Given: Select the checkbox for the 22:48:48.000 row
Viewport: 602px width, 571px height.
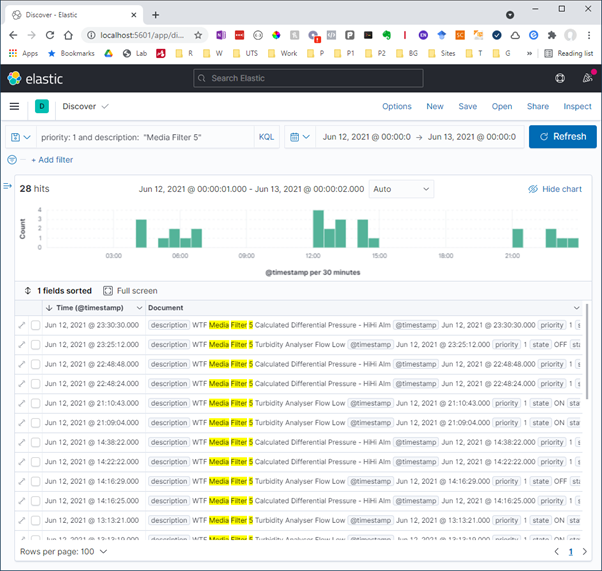Looking at the screenshot, I should 35,364.
